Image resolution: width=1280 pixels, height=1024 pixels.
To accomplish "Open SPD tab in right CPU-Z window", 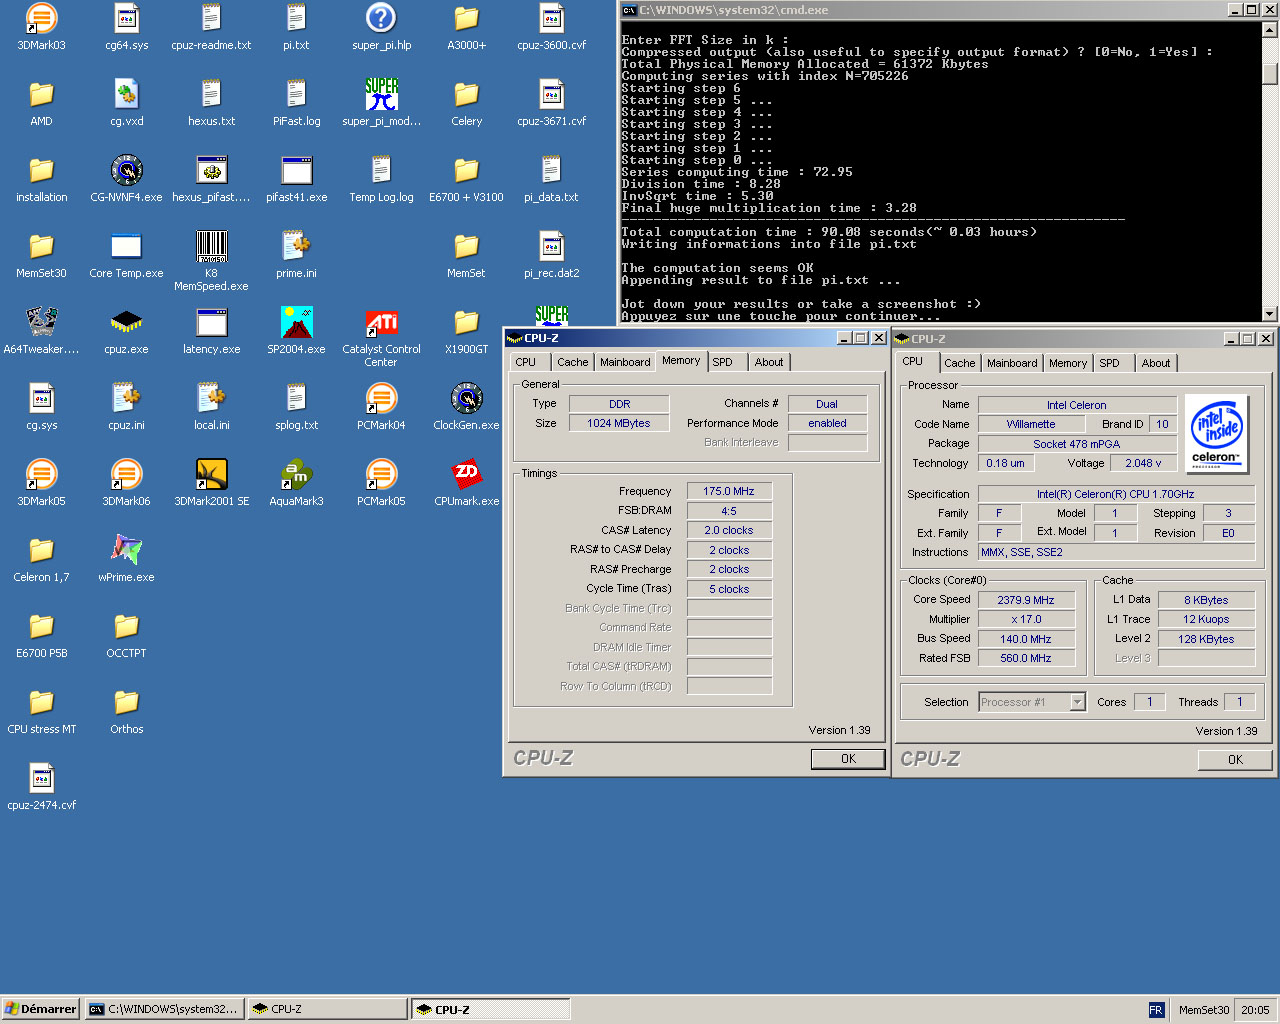I will pyautogui.click(x=1109, y=363).
